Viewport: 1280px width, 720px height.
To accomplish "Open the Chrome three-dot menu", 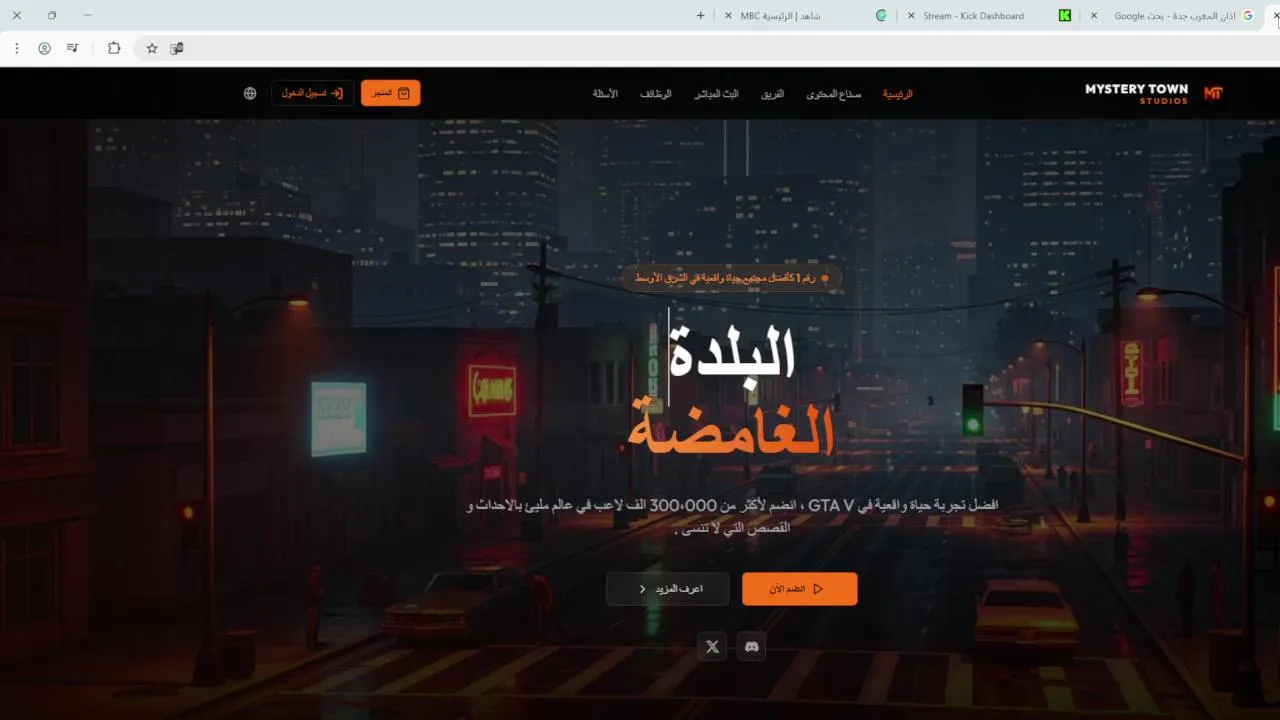I will (x=17, y=48).
